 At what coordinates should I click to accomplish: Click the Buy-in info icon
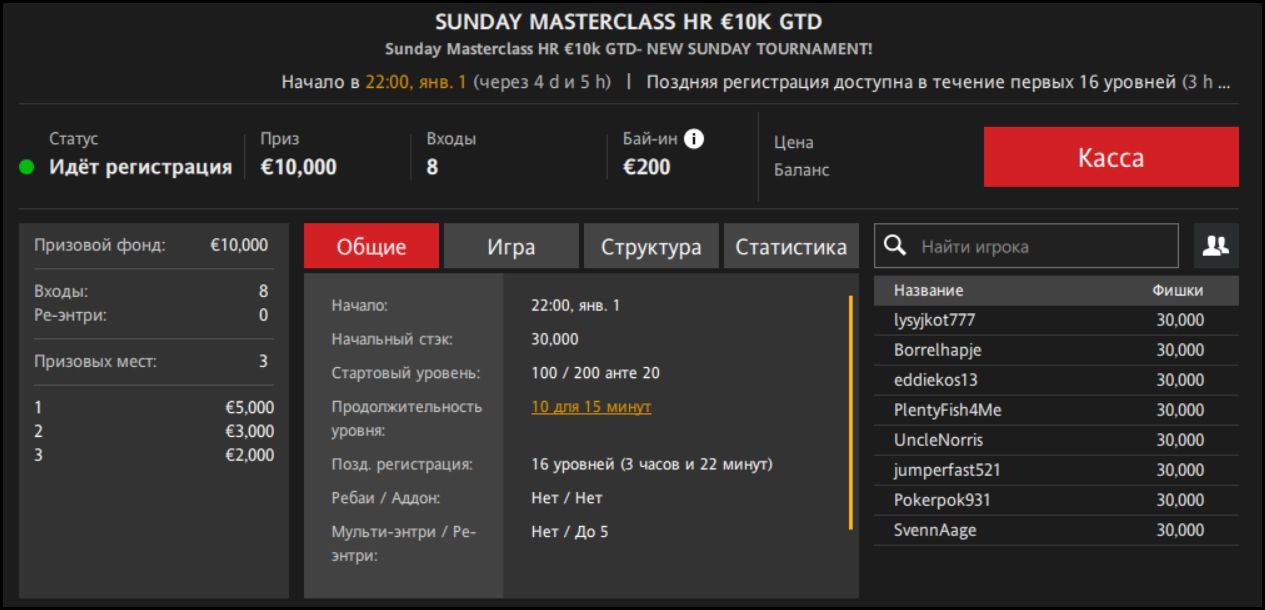click(694, 139)
